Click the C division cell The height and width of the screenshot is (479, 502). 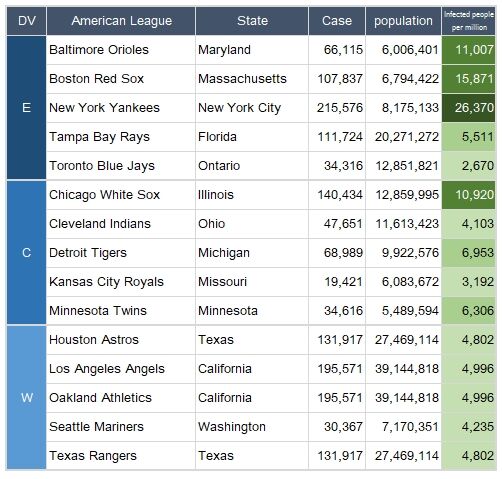[x=26, y=253]
